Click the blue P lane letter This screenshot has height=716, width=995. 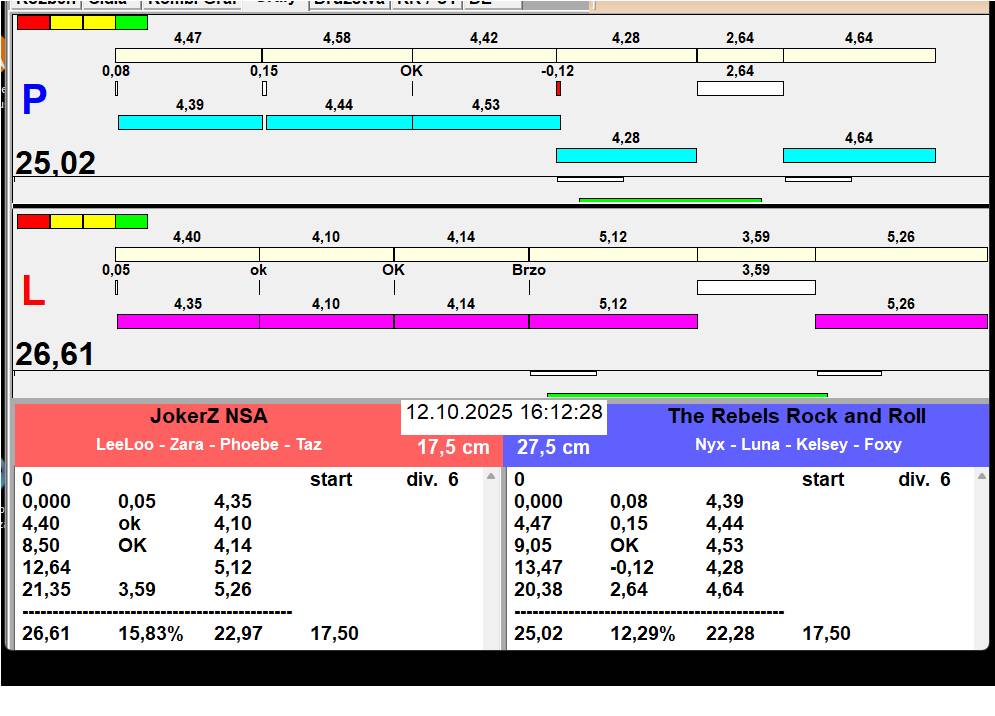point(34,100)
